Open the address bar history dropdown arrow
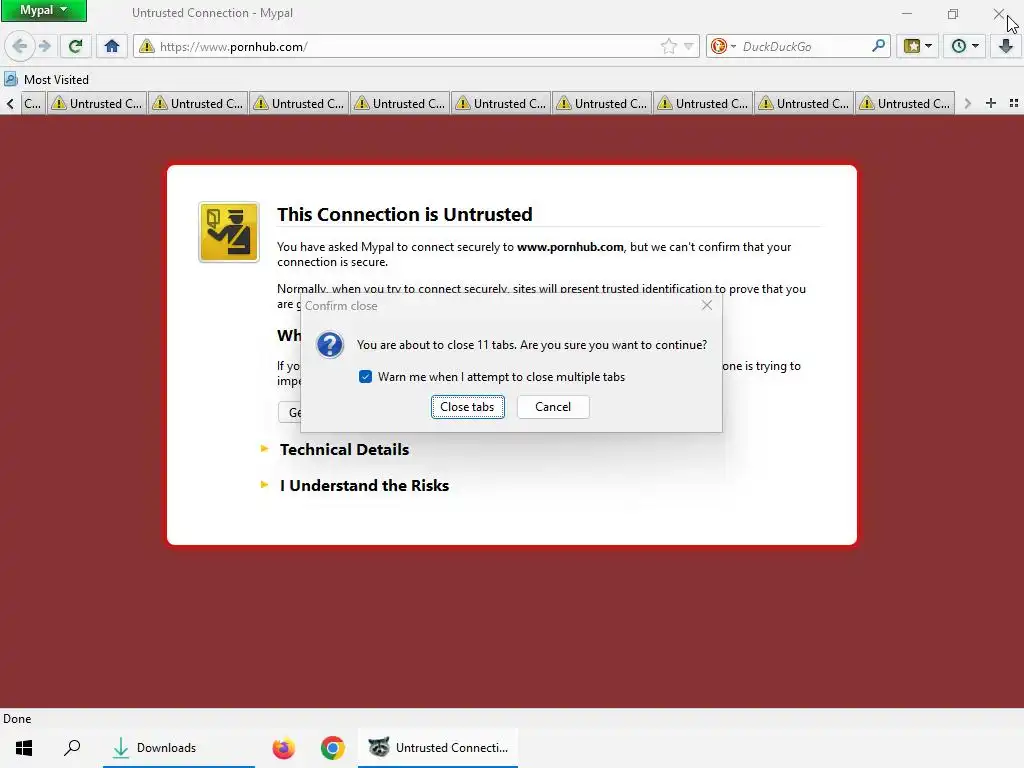The image size is (1024, 768). 688,46
